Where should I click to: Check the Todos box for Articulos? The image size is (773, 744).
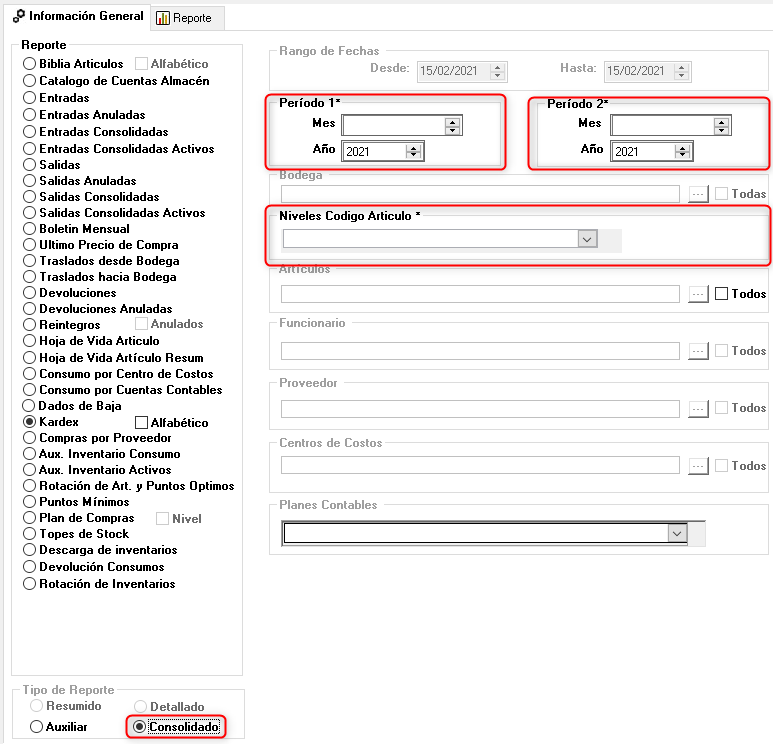click(722, 294)
